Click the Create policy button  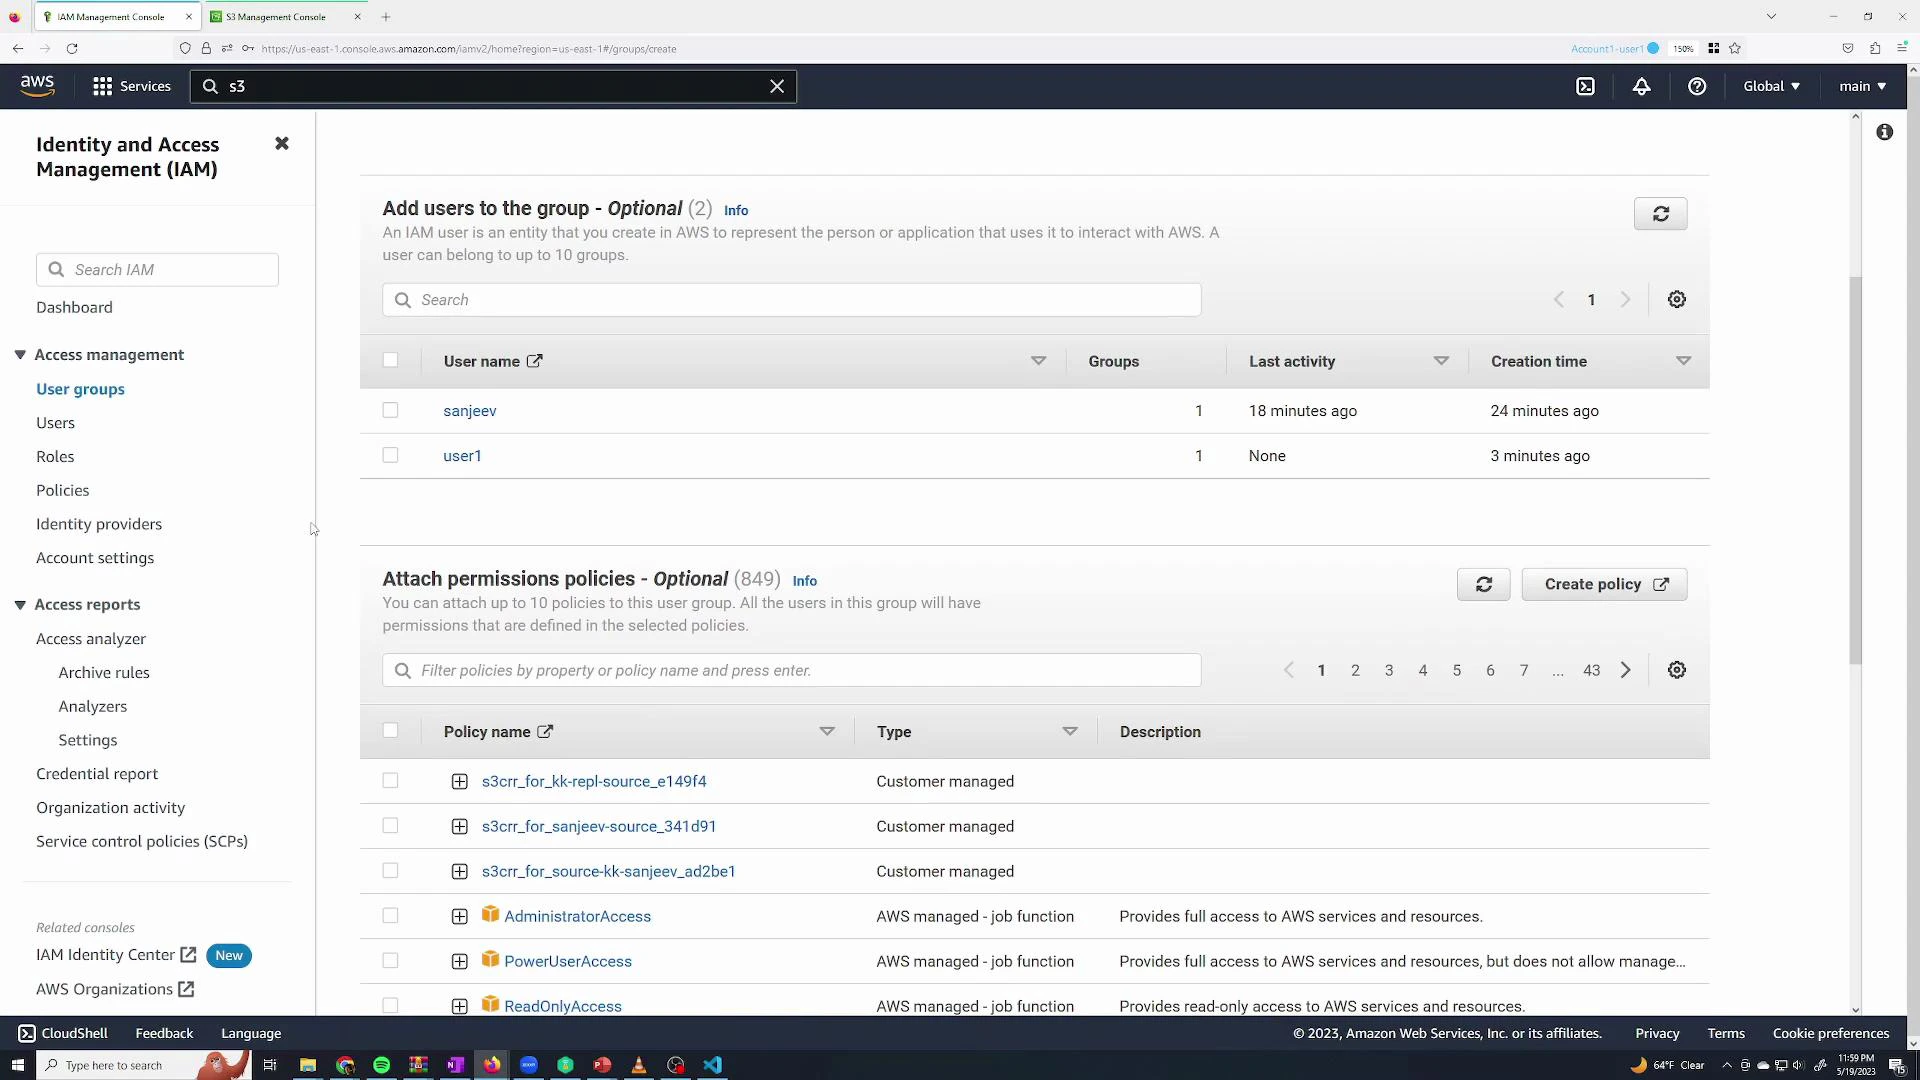(1603, 584)
